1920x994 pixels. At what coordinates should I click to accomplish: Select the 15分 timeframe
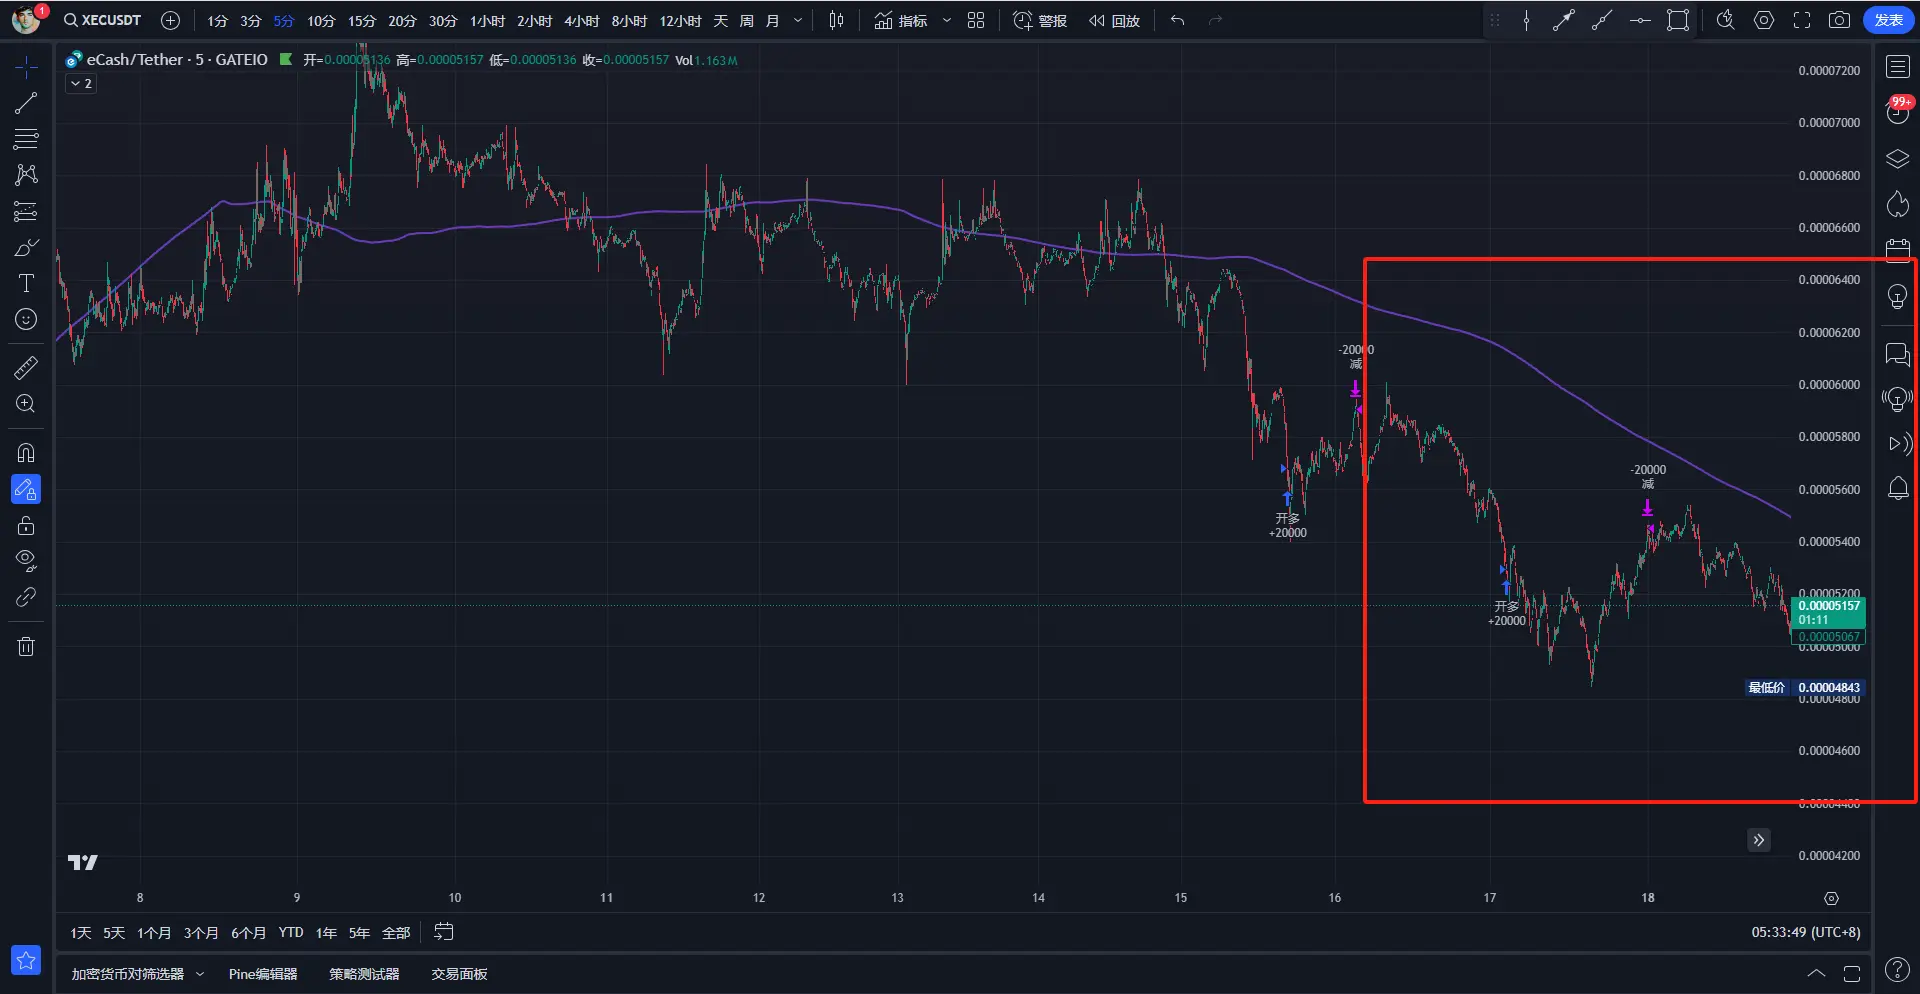click(362, 21)
